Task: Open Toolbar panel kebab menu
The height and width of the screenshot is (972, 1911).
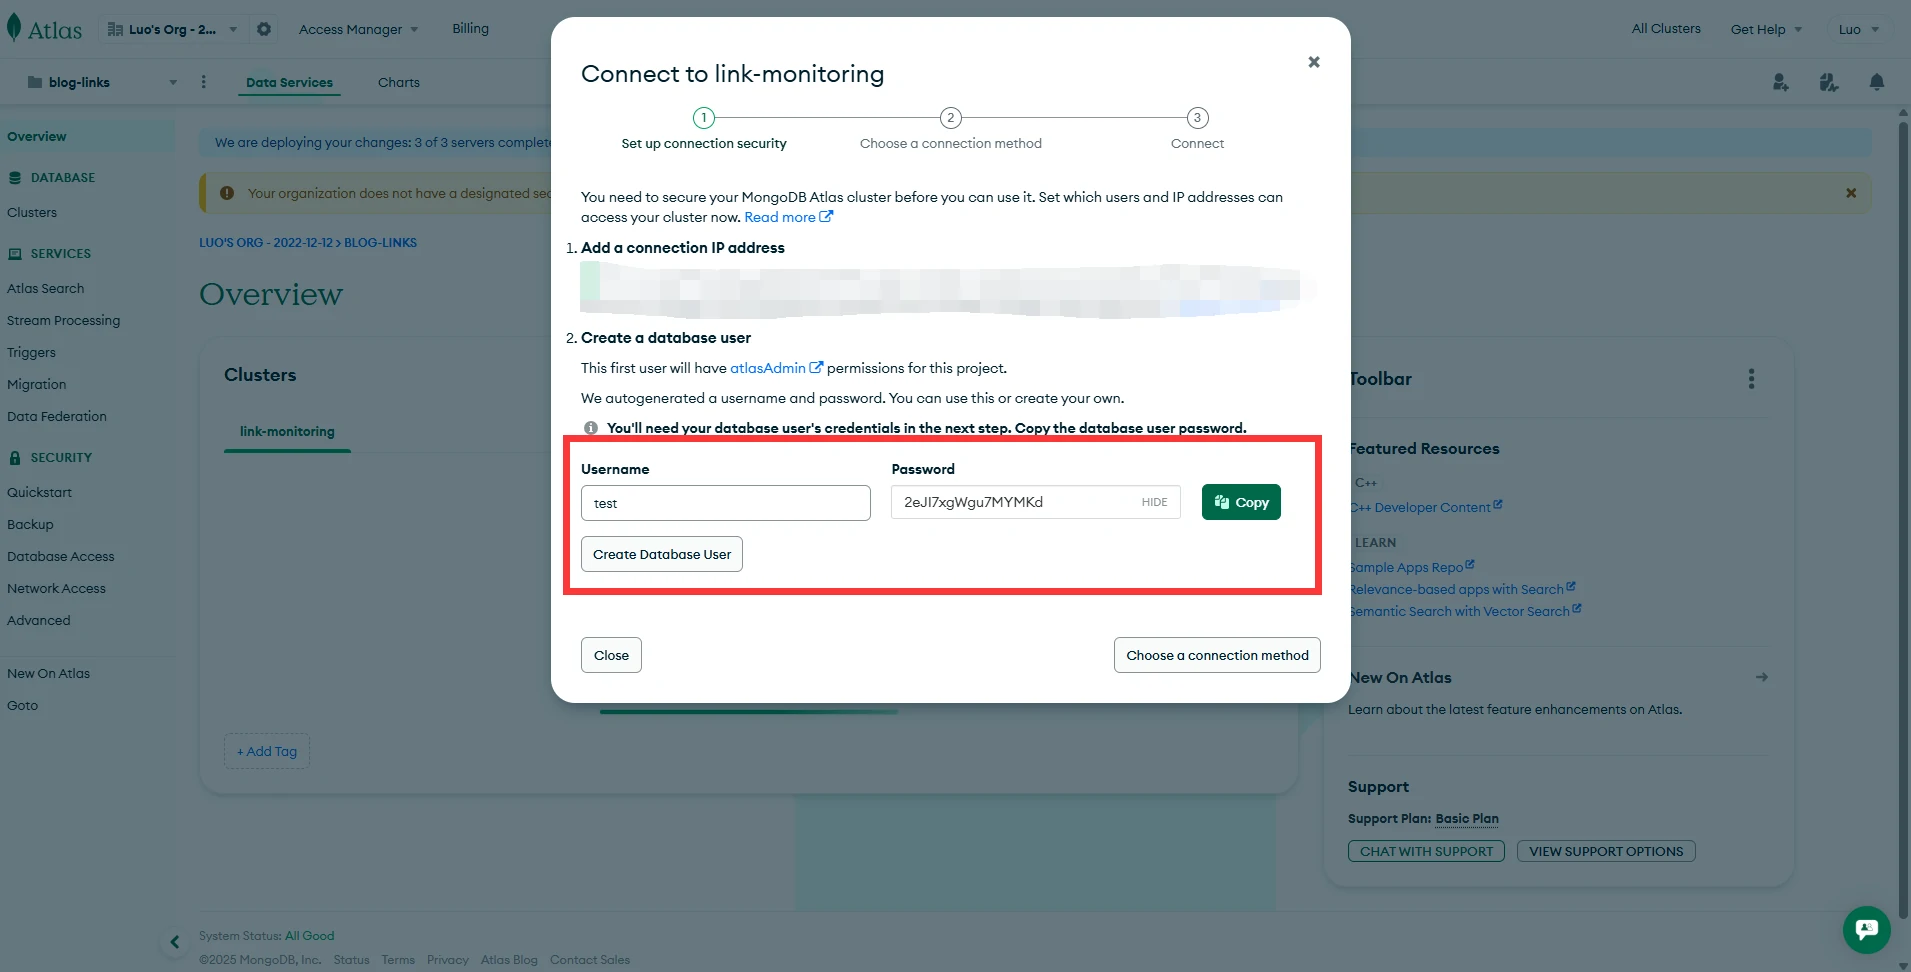Action: click(x=1751, y=379)
